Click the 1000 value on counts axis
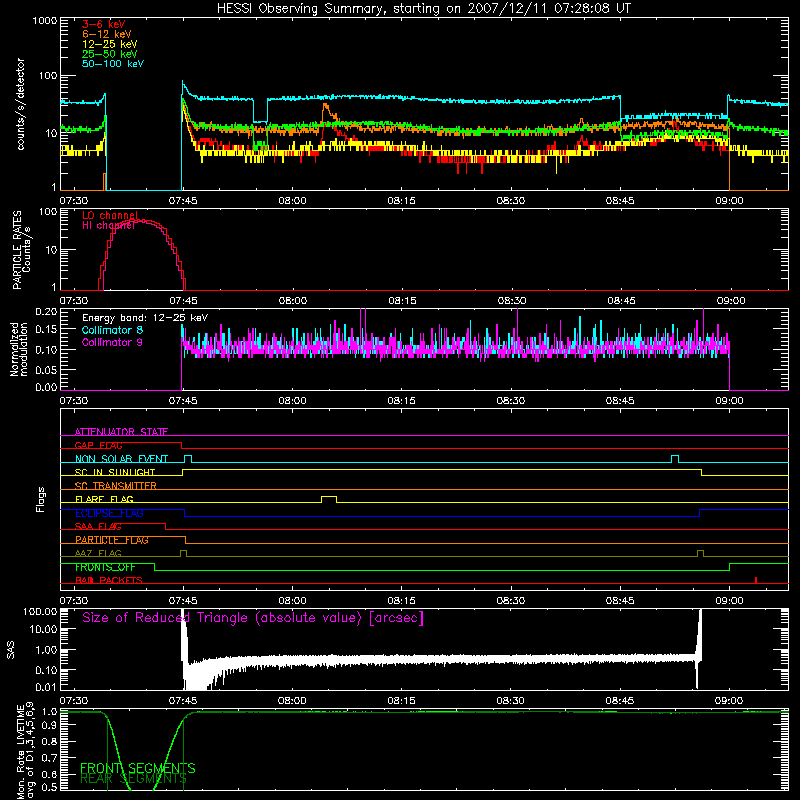The image size is (800, 800). pyautogui.click(x=44, y=21)
